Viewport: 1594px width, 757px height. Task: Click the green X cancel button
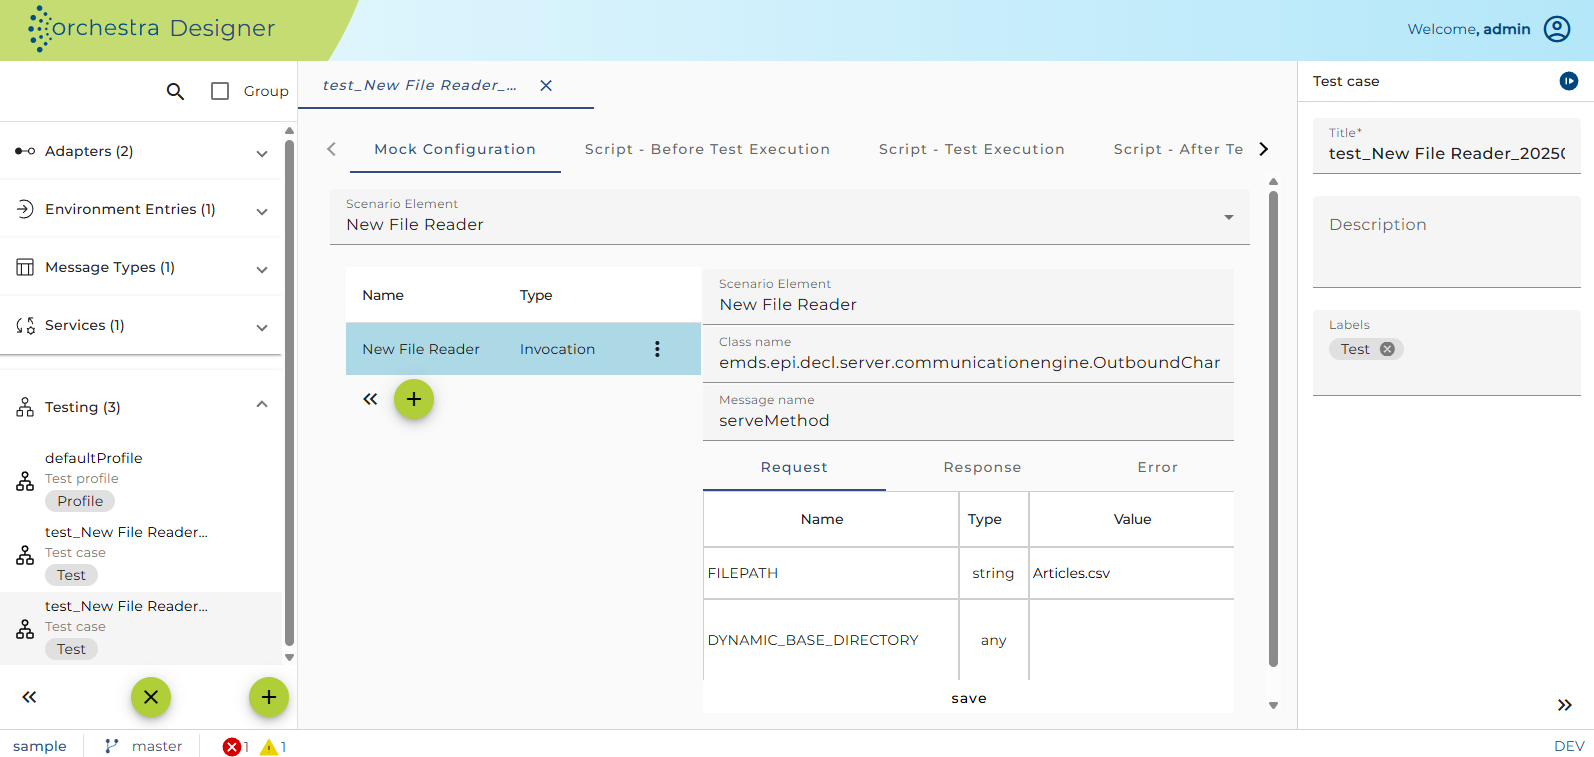click(x=151, y=697)
